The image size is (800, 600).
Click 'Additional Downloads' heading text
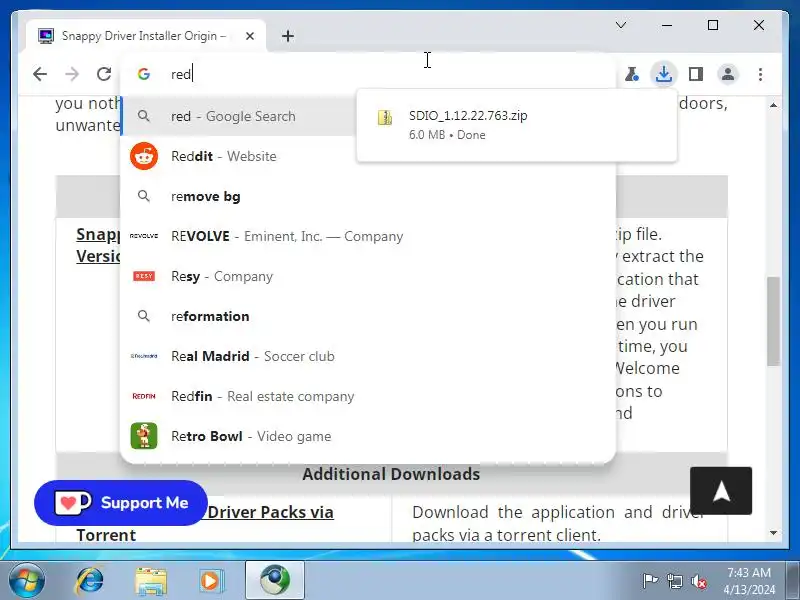[391, 474]
